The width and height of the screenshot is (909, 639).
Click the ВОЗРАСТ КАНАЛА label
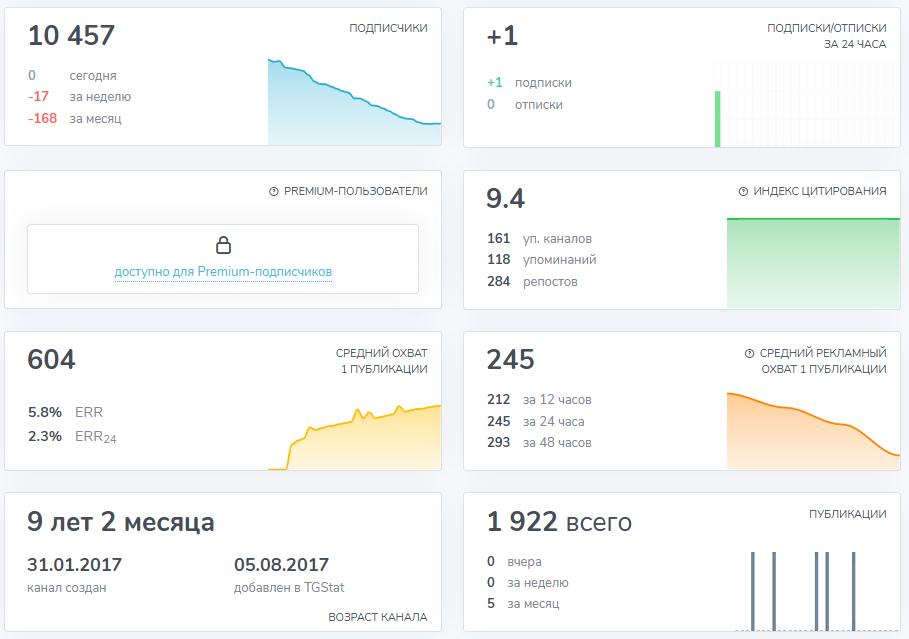click(x=377, y=617)
